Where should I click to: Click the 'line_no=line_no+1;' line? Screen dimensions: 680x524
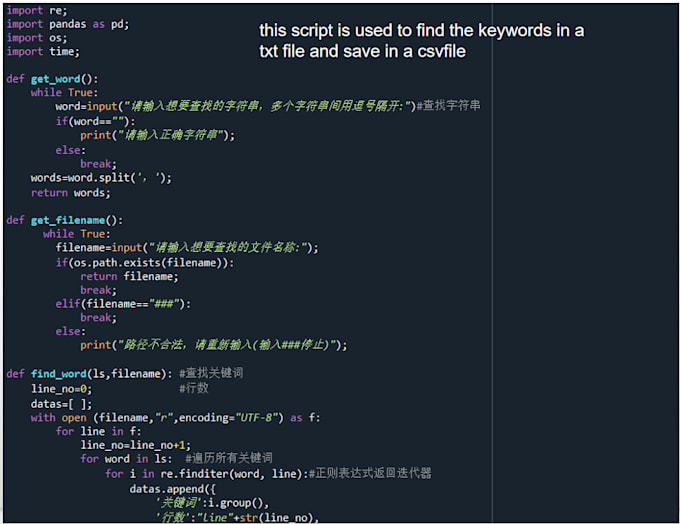pyautogui.click(x=135, y=445)
